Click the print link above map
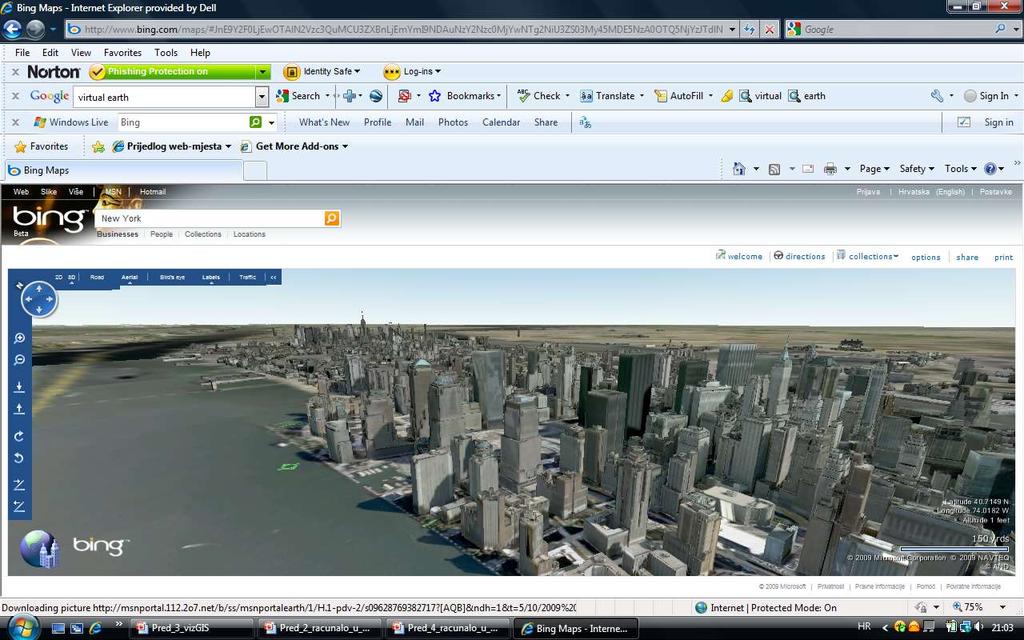1024x640 pixels. pos(1004,257)
